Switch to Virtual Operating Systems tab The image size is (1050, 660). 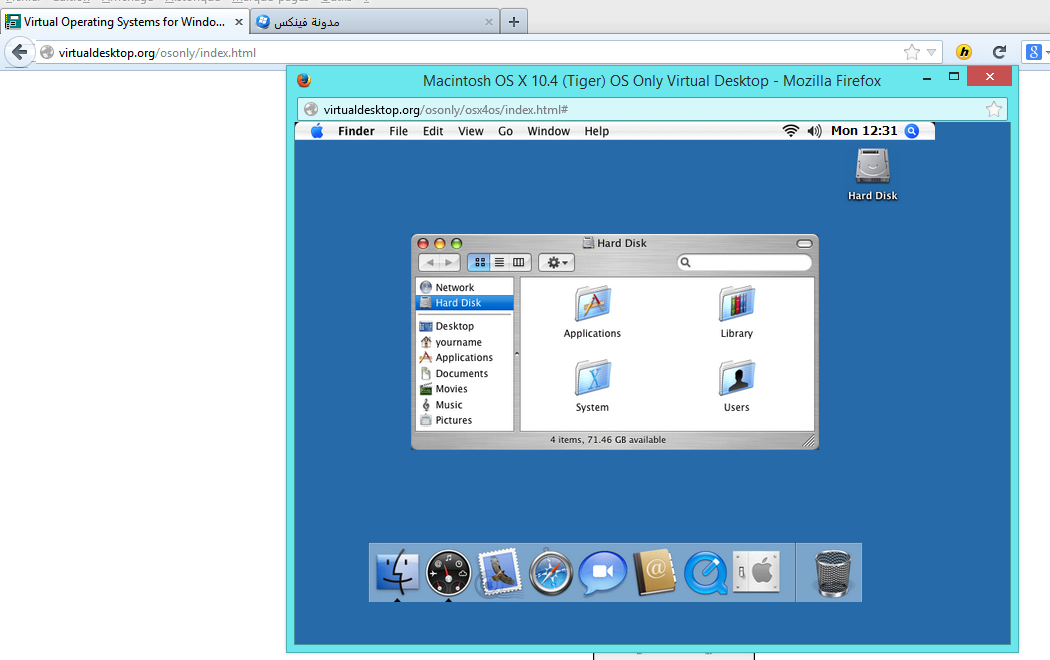(125, 22)
